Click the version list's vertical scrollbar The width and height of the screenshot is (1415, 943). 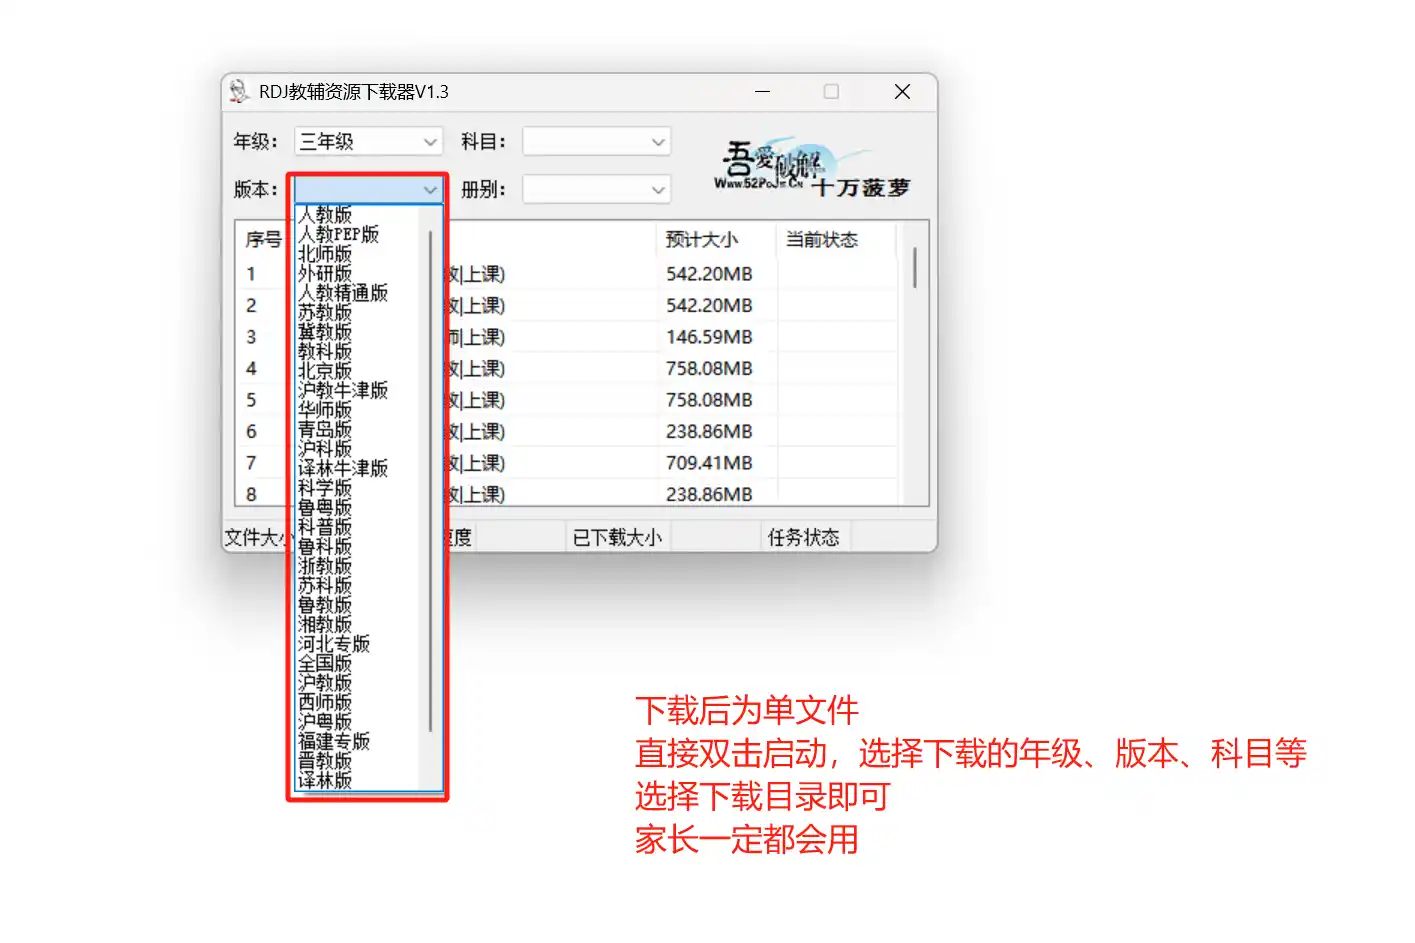[x=430, y=480]
